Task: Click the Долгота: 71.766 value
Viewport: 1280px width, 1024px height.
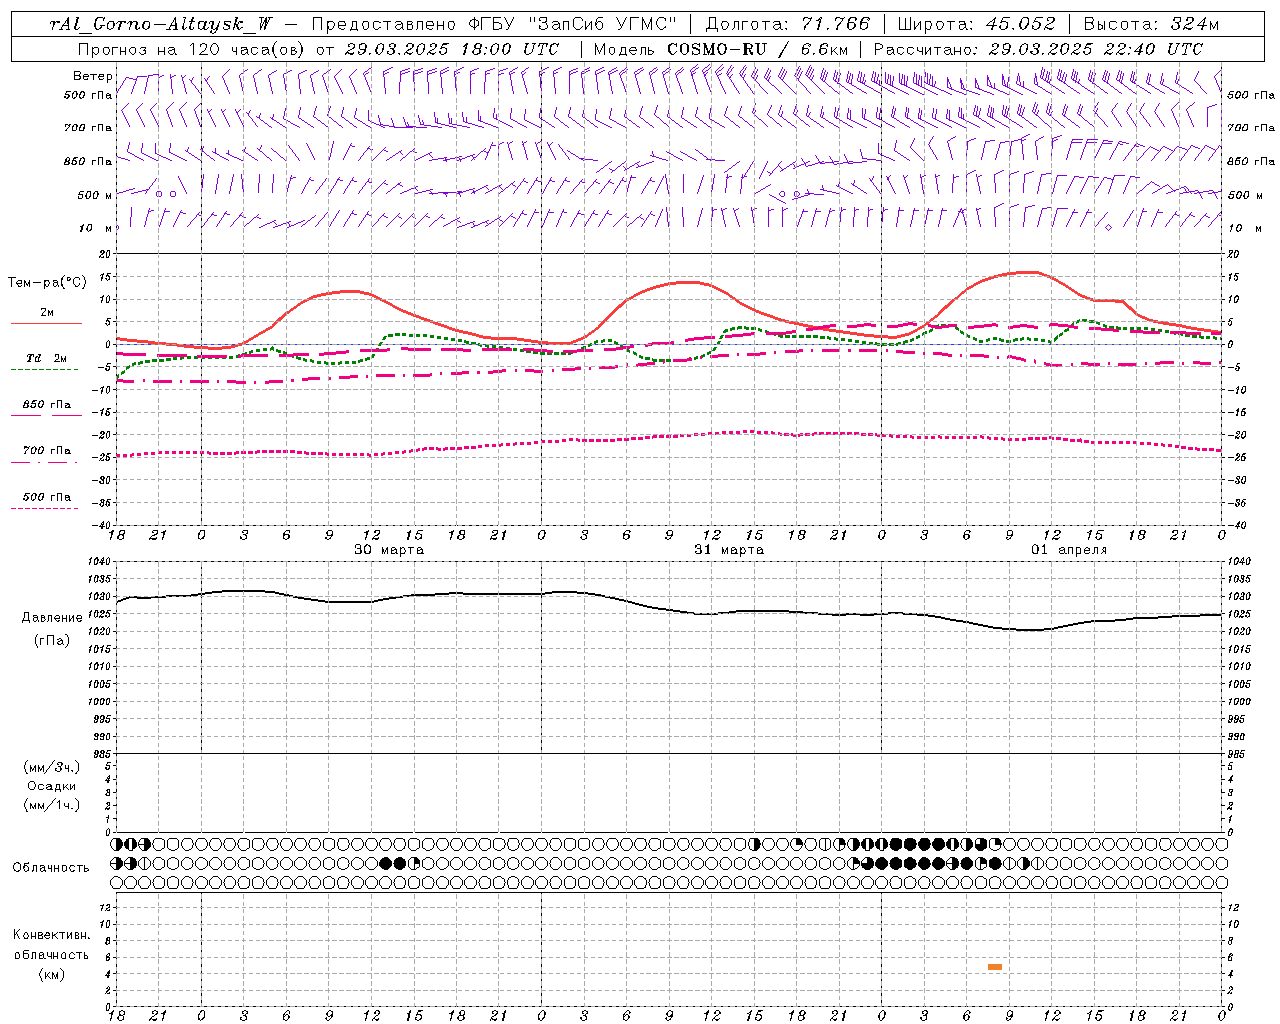Action: point(788,24)
